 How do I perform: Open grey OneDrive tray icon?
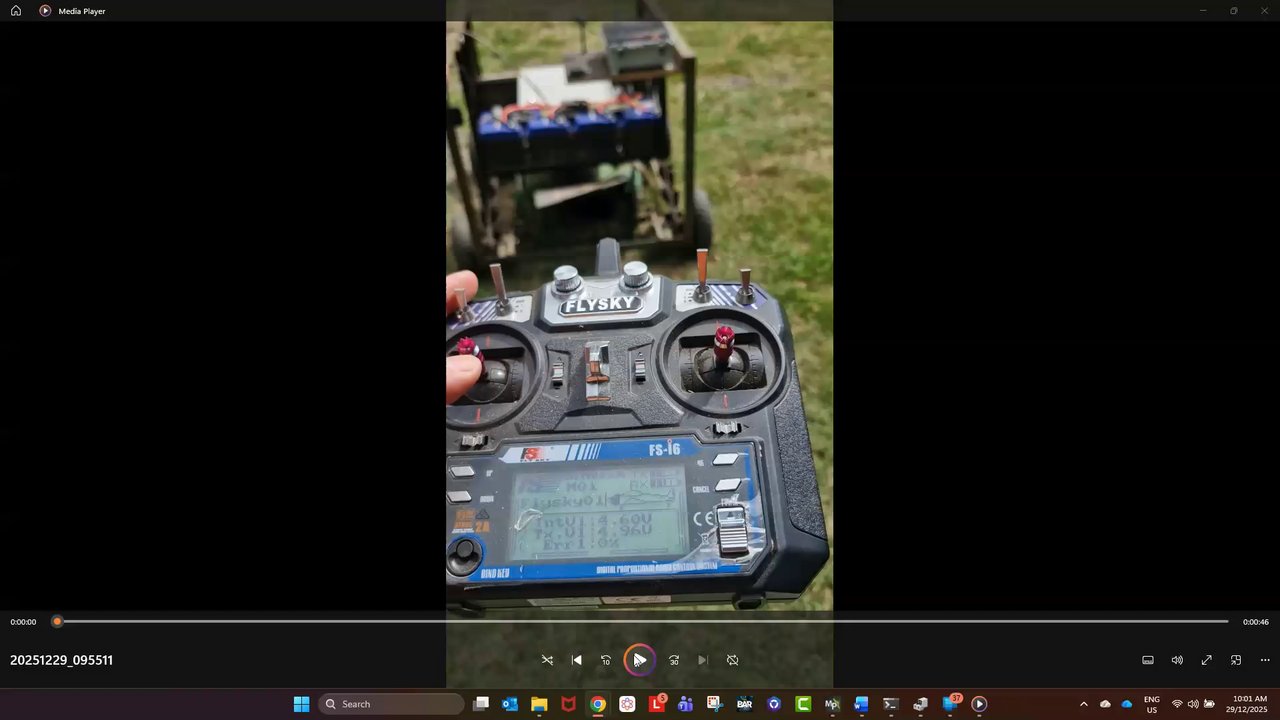click(x=1105, y=704)
